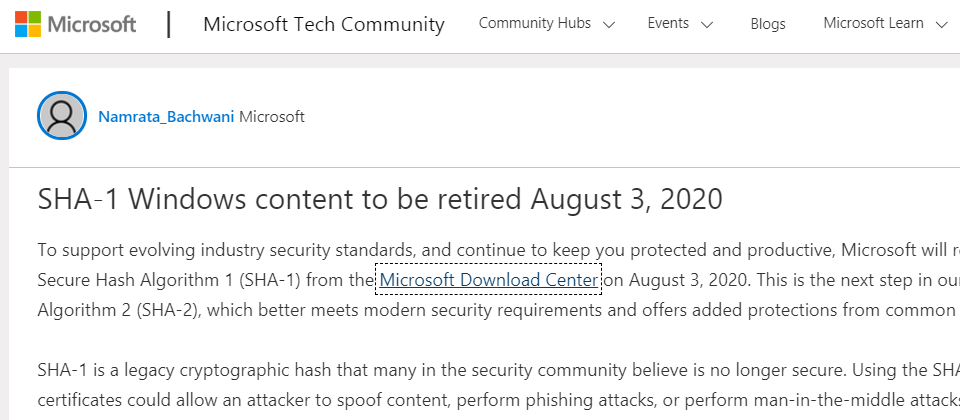Click the Microsoft wordmark beside the logo
This screenshot has height=420, width=960.
pyautogui.click(x=92, y=24)
